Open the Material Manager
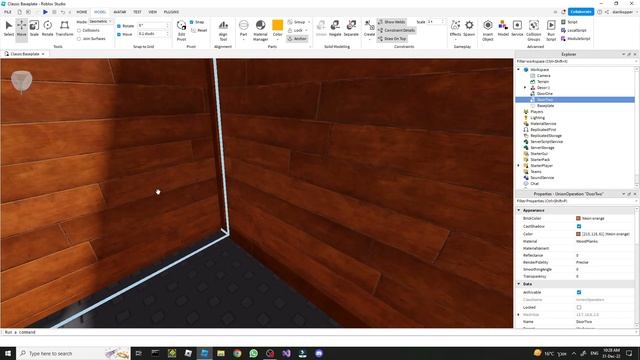Viewport: 640px width, 360px height. 260,30
